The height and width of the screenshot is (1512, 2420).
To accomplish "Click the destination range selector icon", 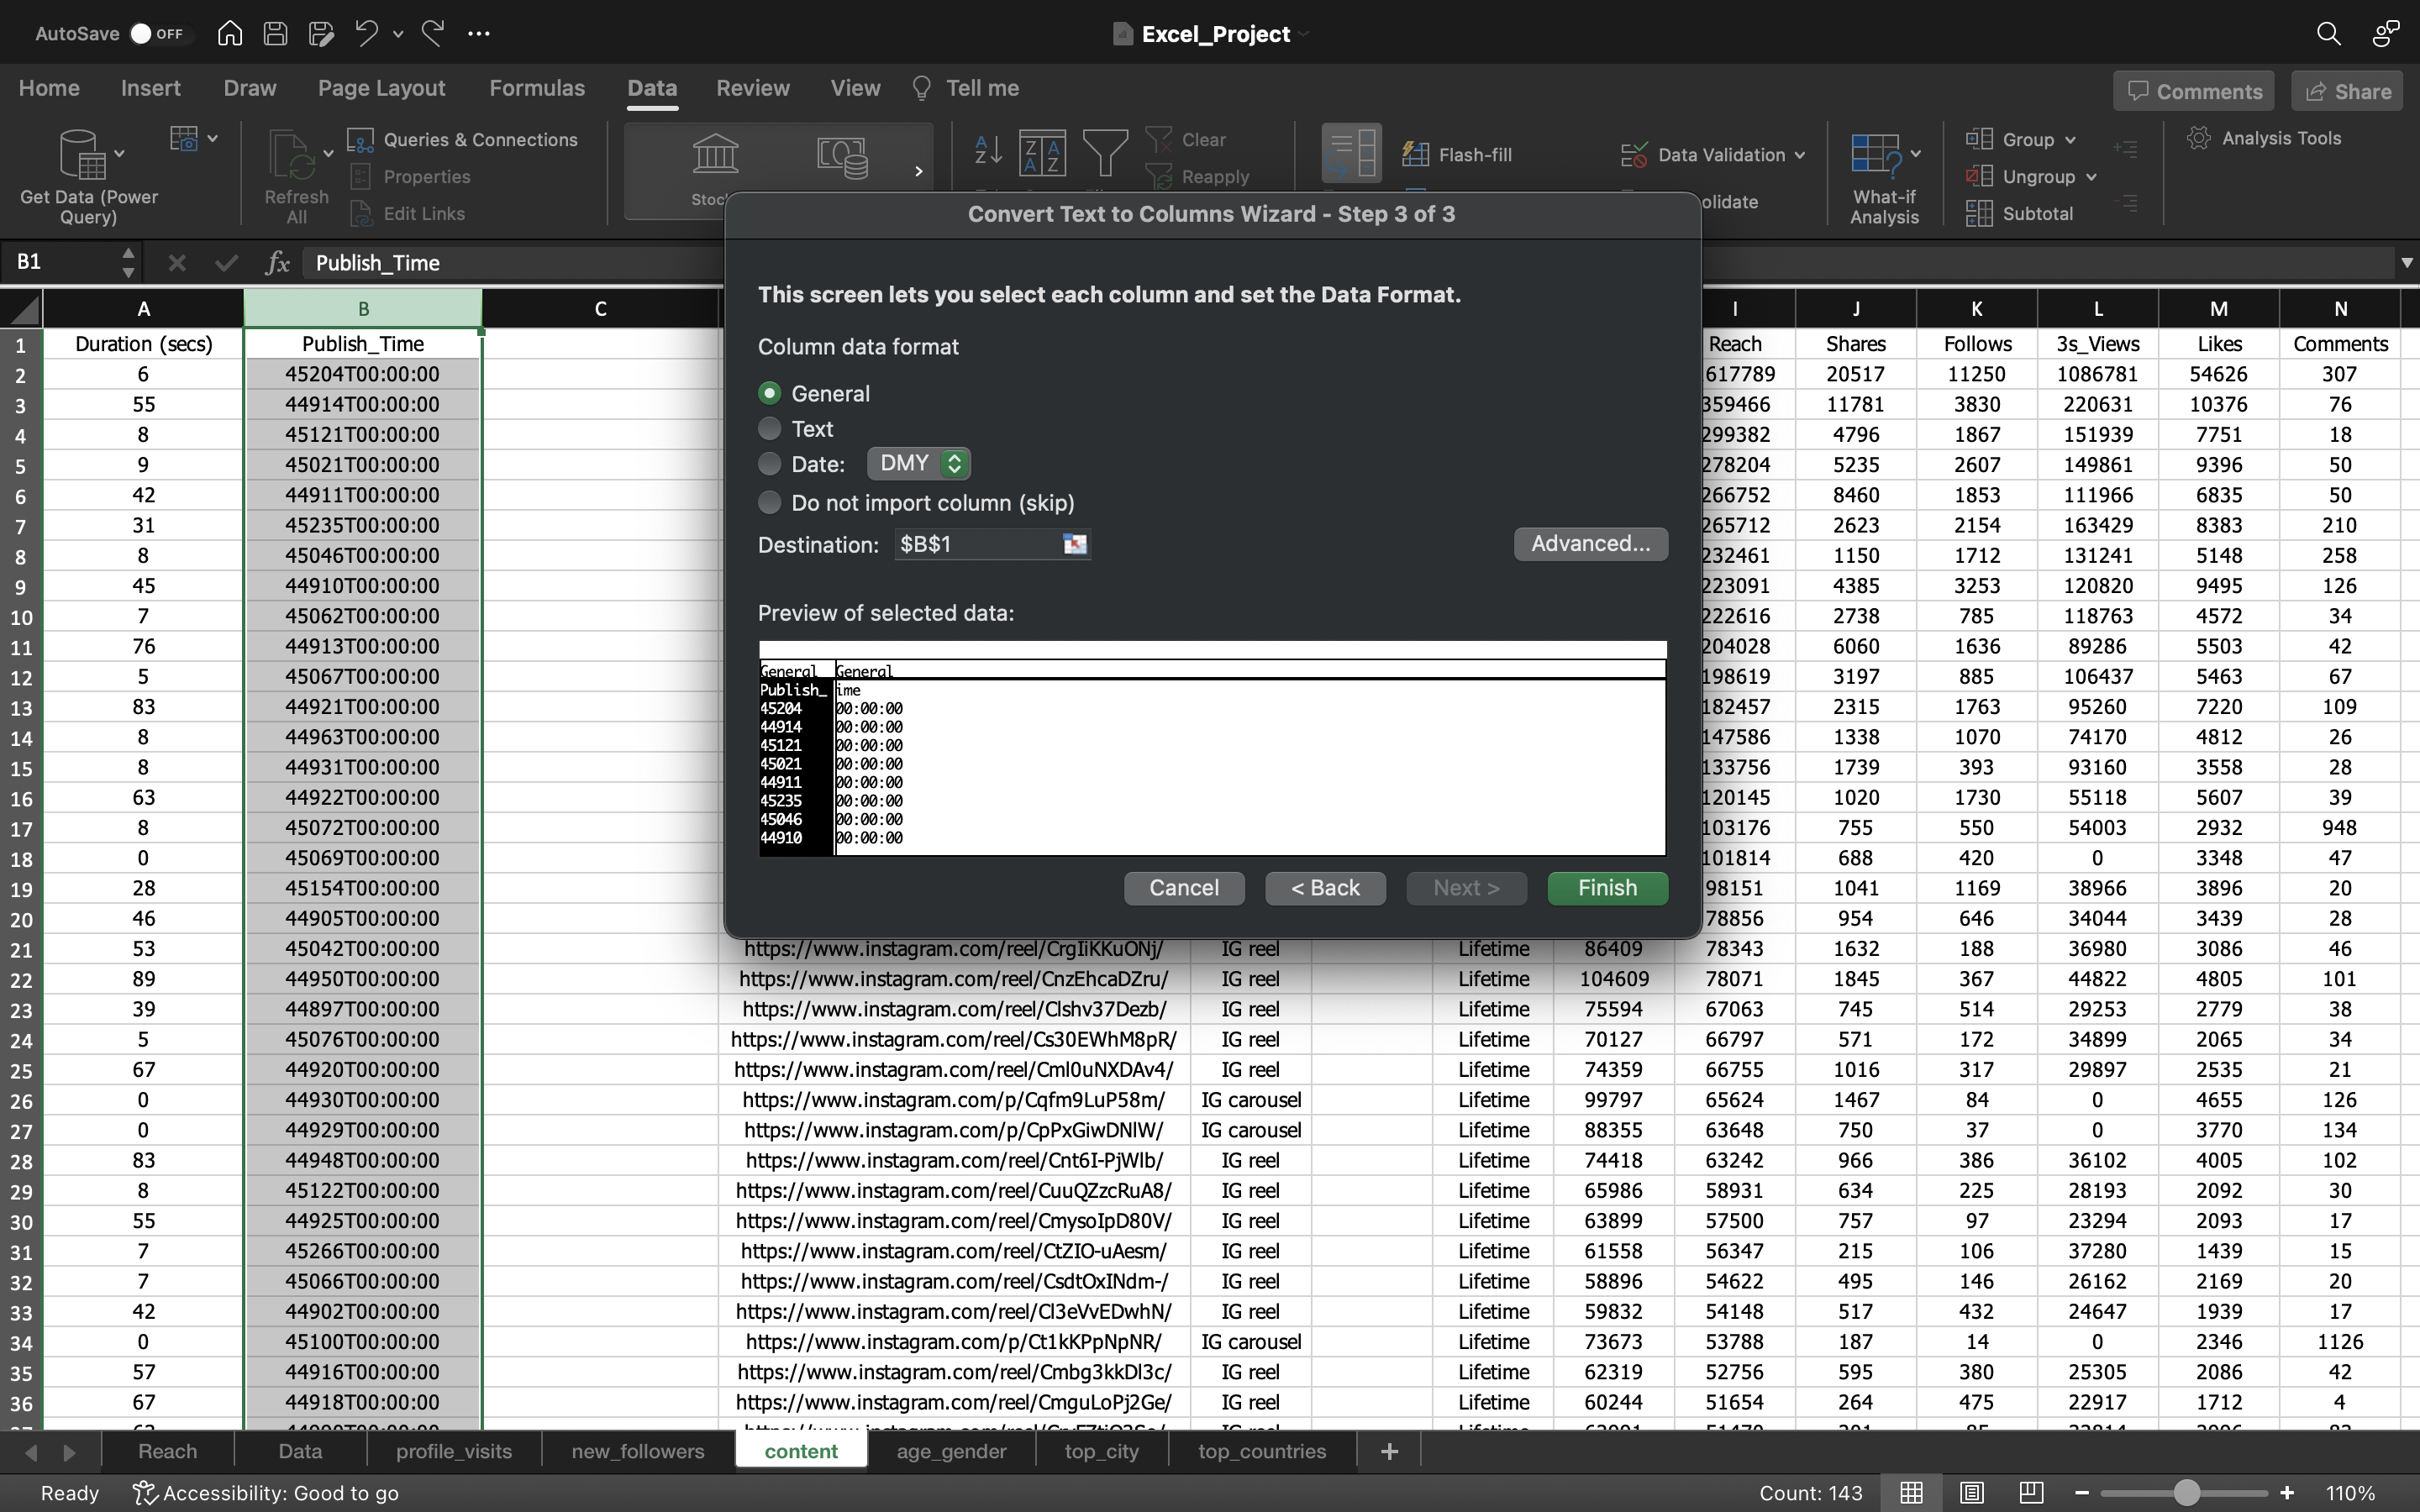I will [1075, 544].
